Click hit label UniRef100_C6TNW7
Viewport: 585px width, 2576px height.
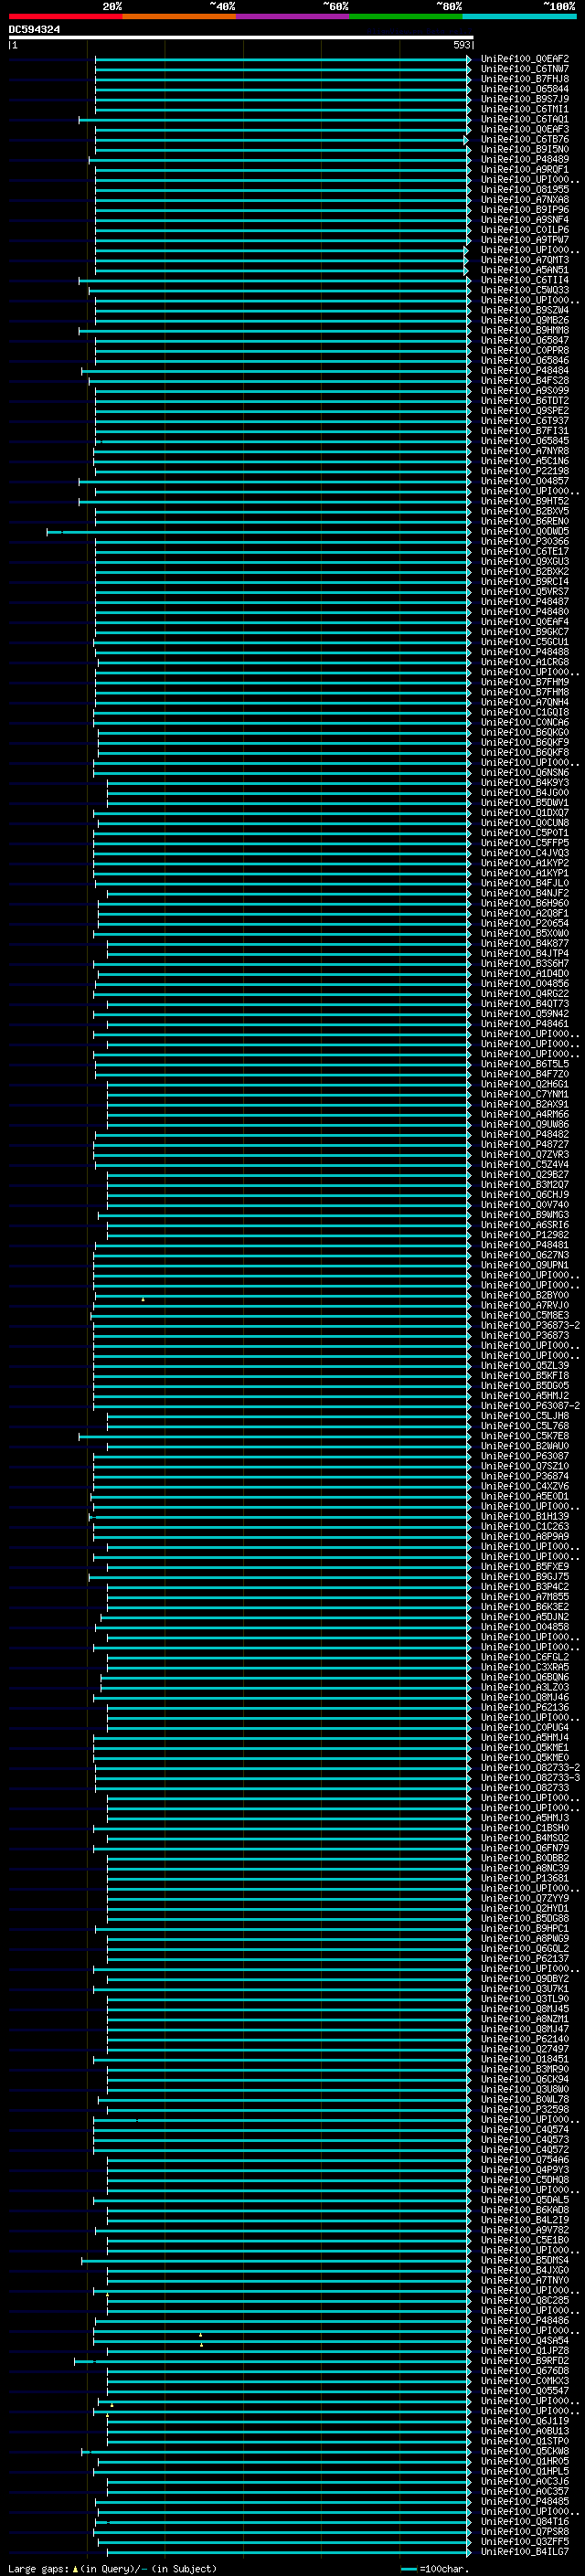[x=525, y=69]
